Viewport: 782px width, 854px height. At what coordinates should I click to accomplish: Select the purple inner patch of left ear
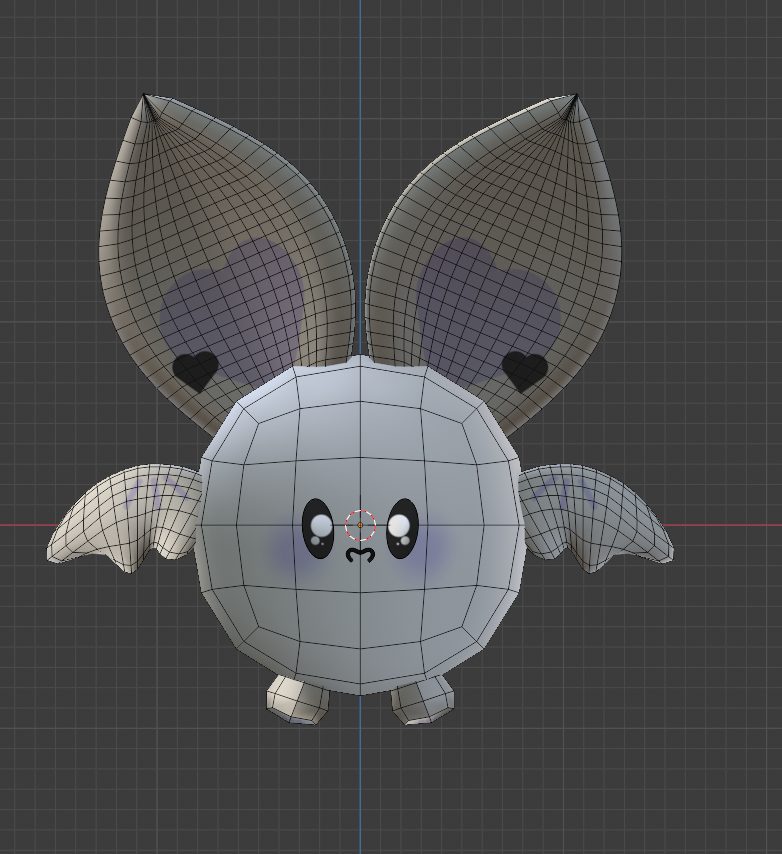coord(234,310)
